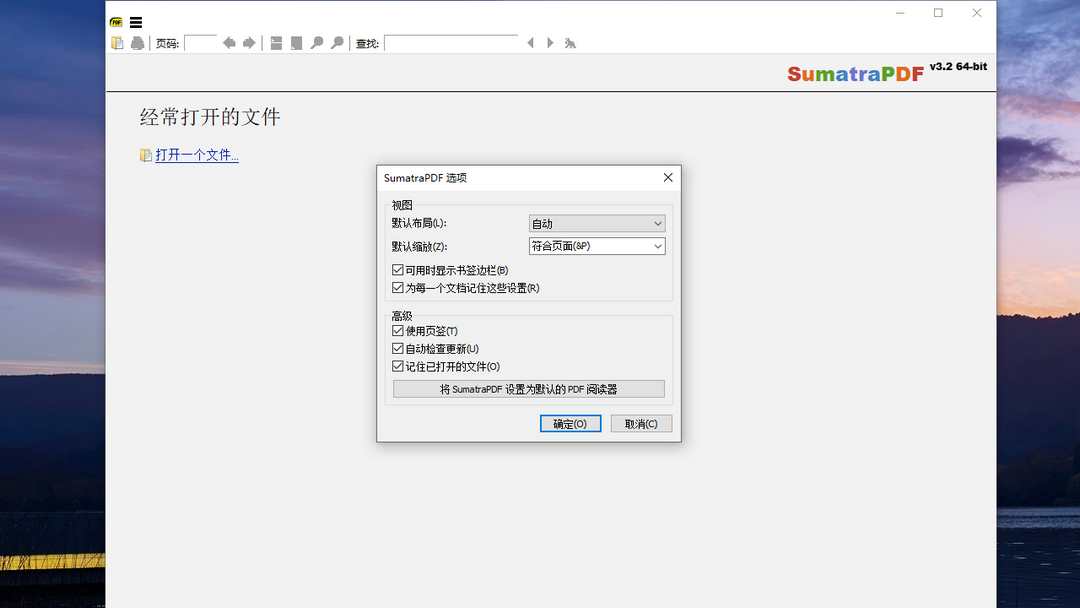Follow the 打开一个文件 link
This screenshot has height=608, width=1080.
[197, 154]
